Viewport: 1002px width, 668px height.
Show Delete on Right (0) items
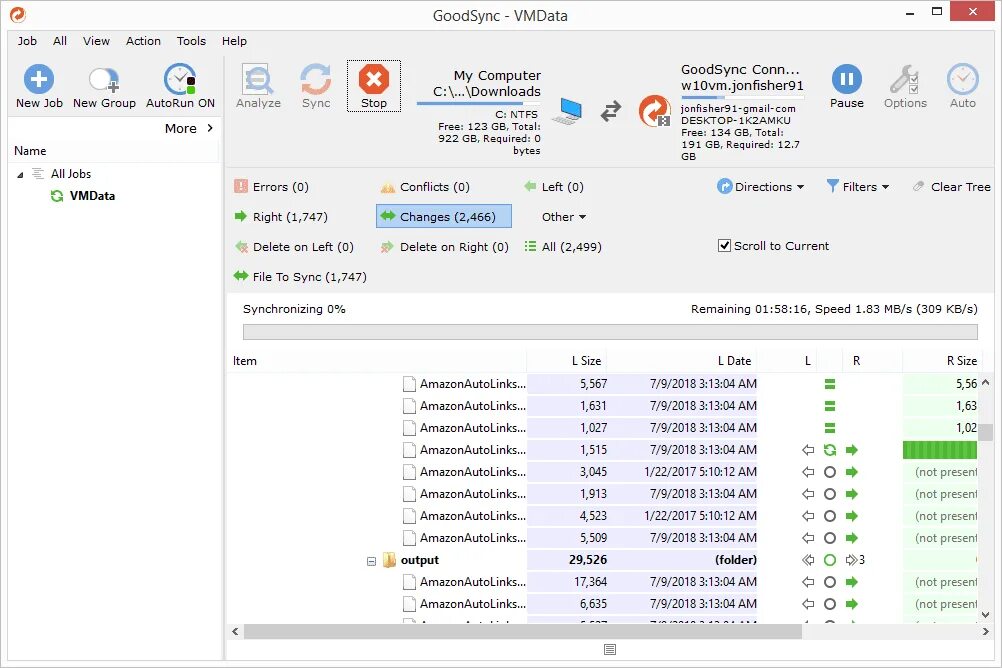coord(445,247)
